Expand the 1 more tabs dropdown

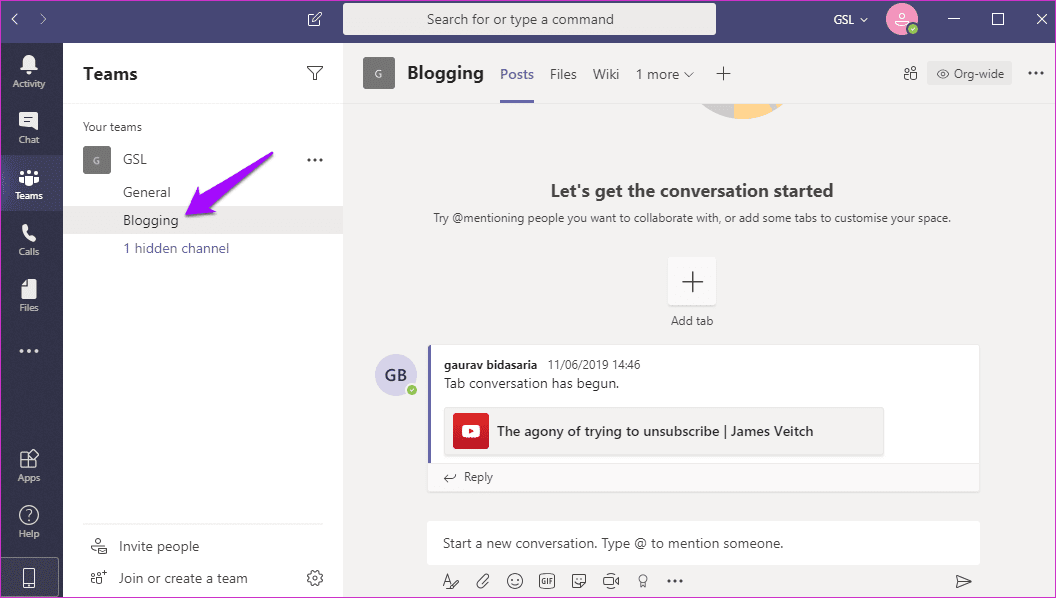point(664,74)
